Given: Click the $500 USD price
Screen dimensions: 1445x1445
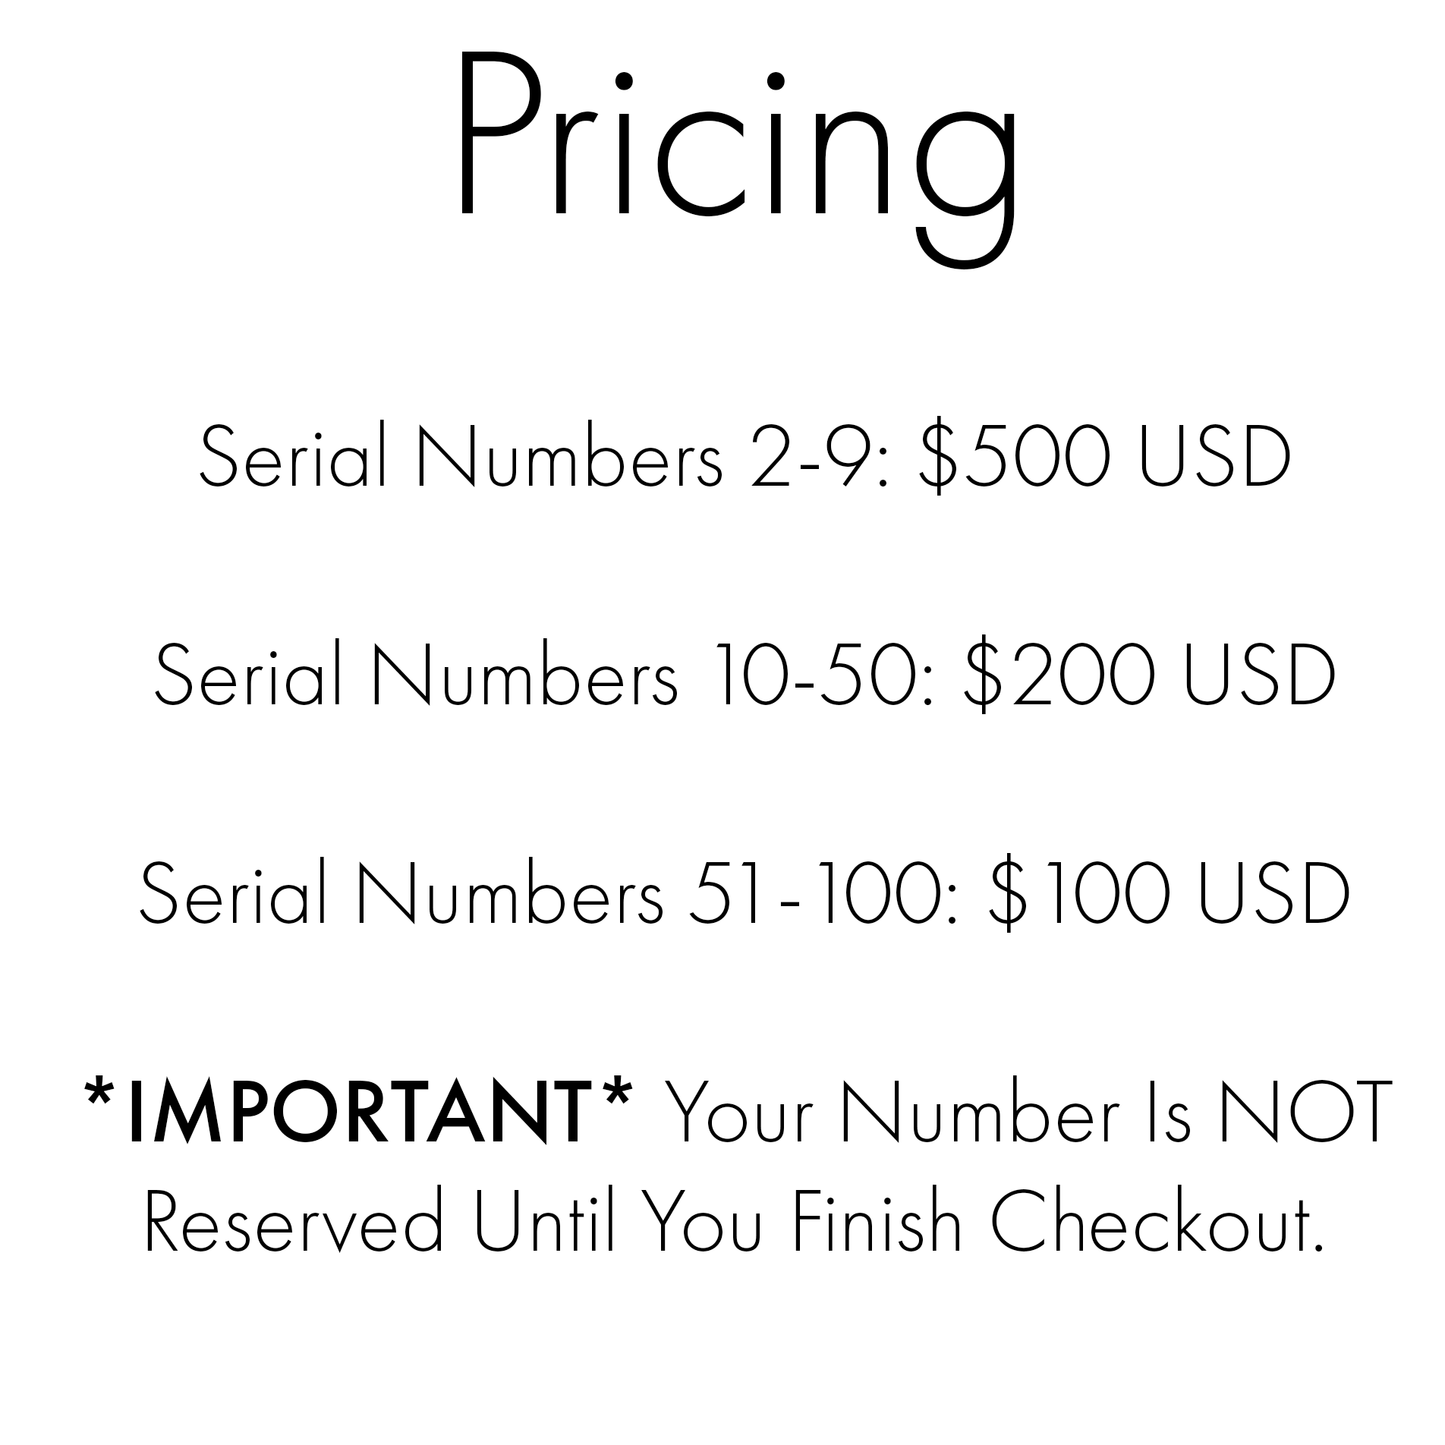Looking at the screenshot, I should tap(1105, 458).
